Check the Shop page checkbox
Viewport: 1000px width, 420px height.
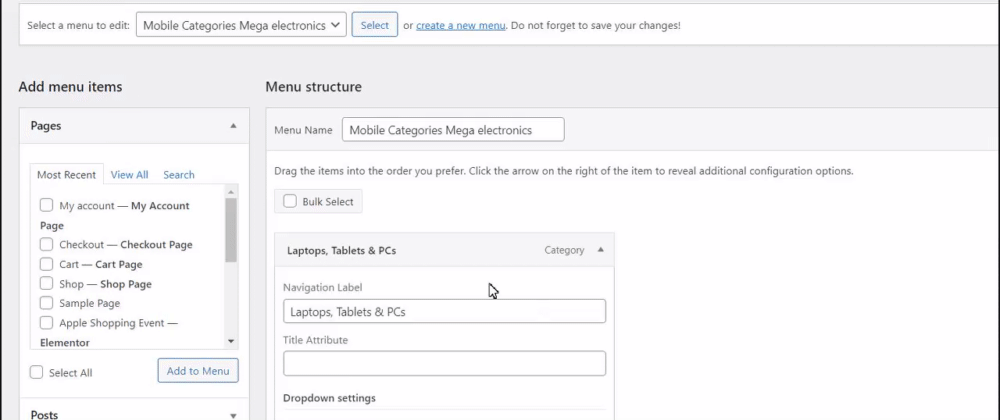[46, 284]
